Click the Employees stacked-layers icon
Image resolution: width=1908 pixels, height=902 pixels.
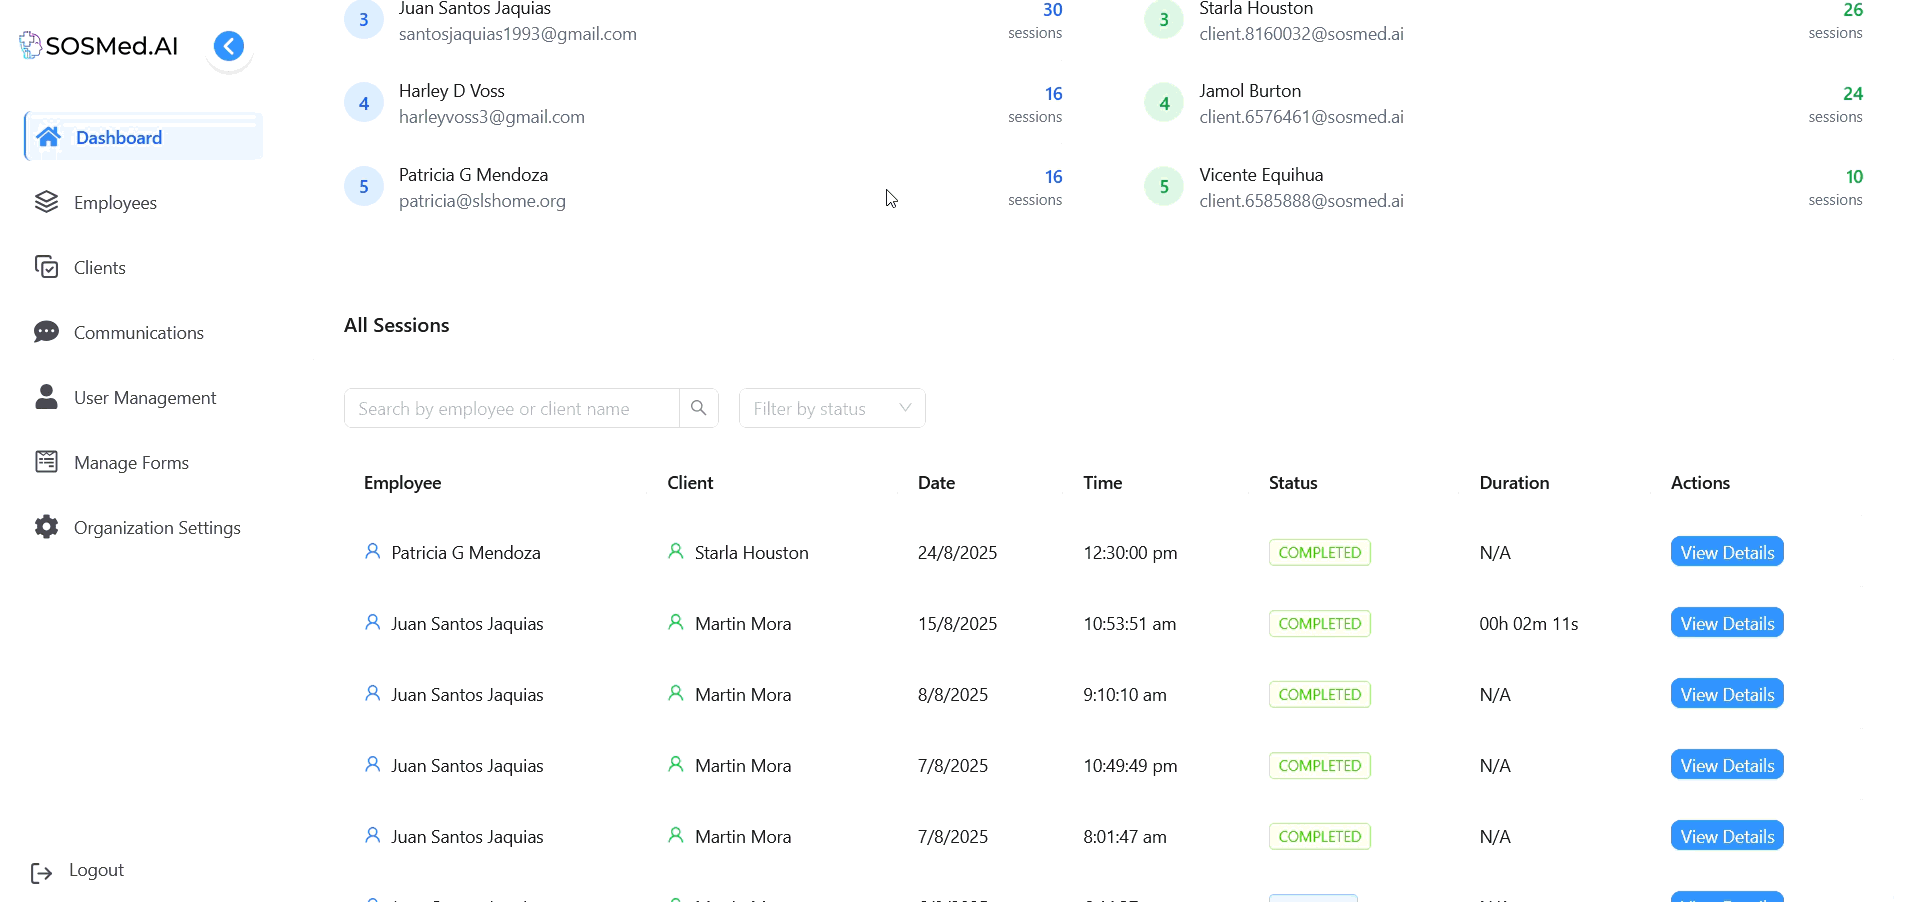click(46, 201)
